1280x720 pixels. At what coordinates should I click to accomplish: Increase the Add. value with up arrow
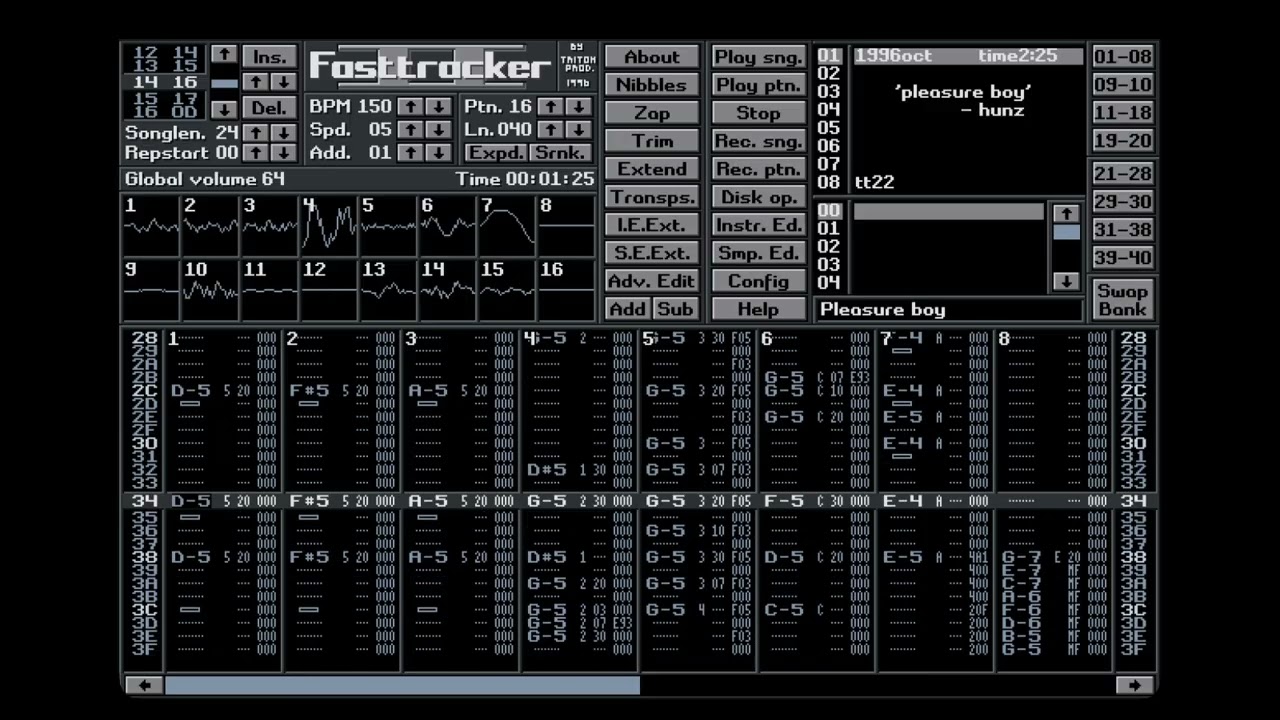(x=410, y=152)
